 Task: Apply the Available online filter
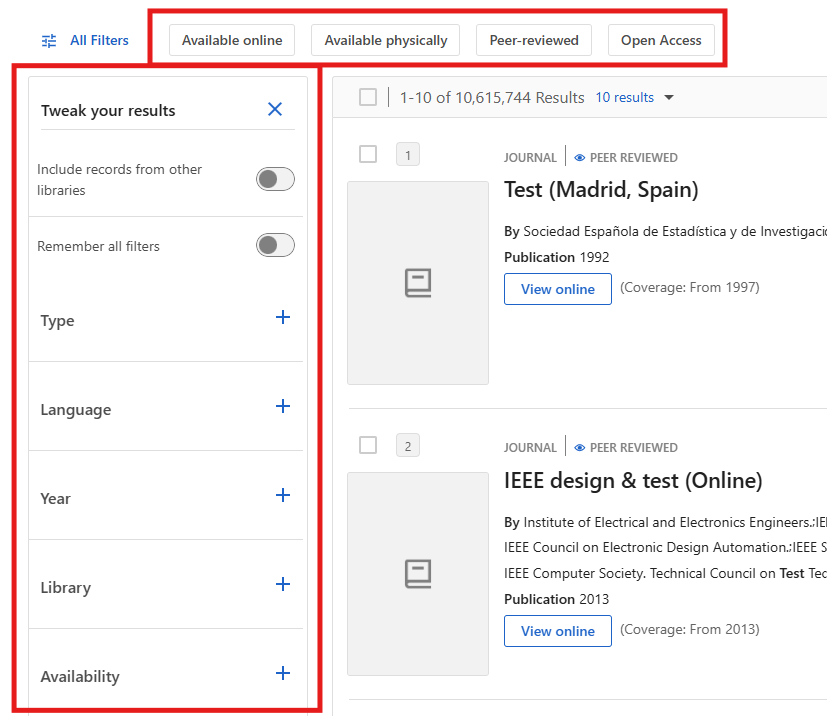click(232, 41)
